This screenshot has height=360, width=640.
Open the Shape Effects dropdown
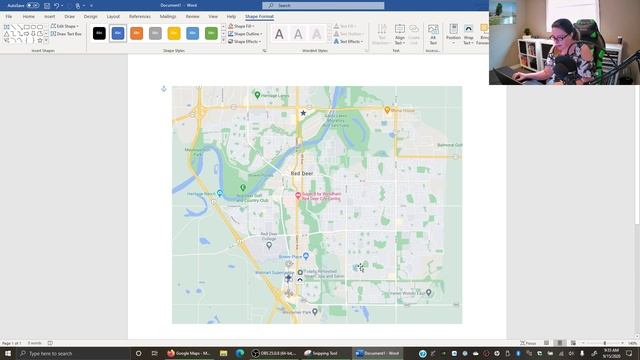[x=244, y=41]
